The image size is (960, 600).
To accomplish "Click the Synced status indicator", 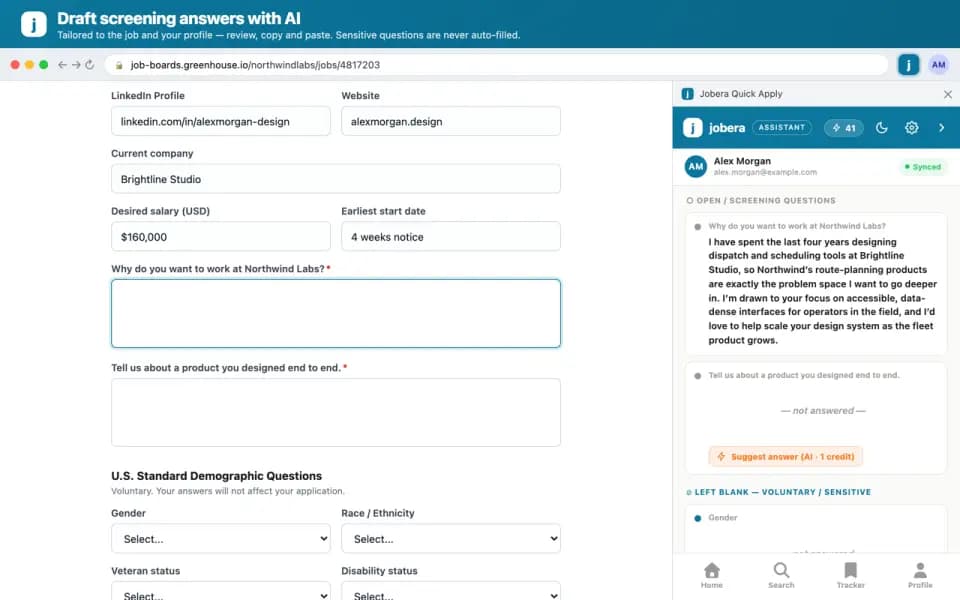I will pyautogui.click(x=922, y=167).
